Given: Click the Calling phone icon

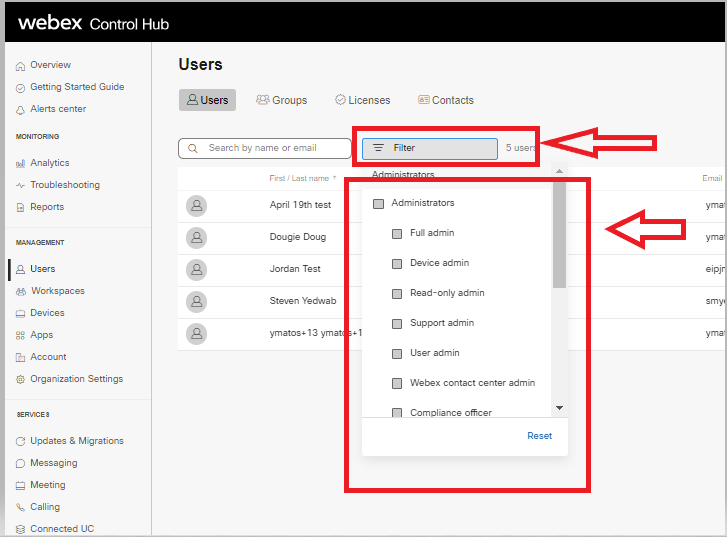Looking at the screenshot, I should [20, 507].
